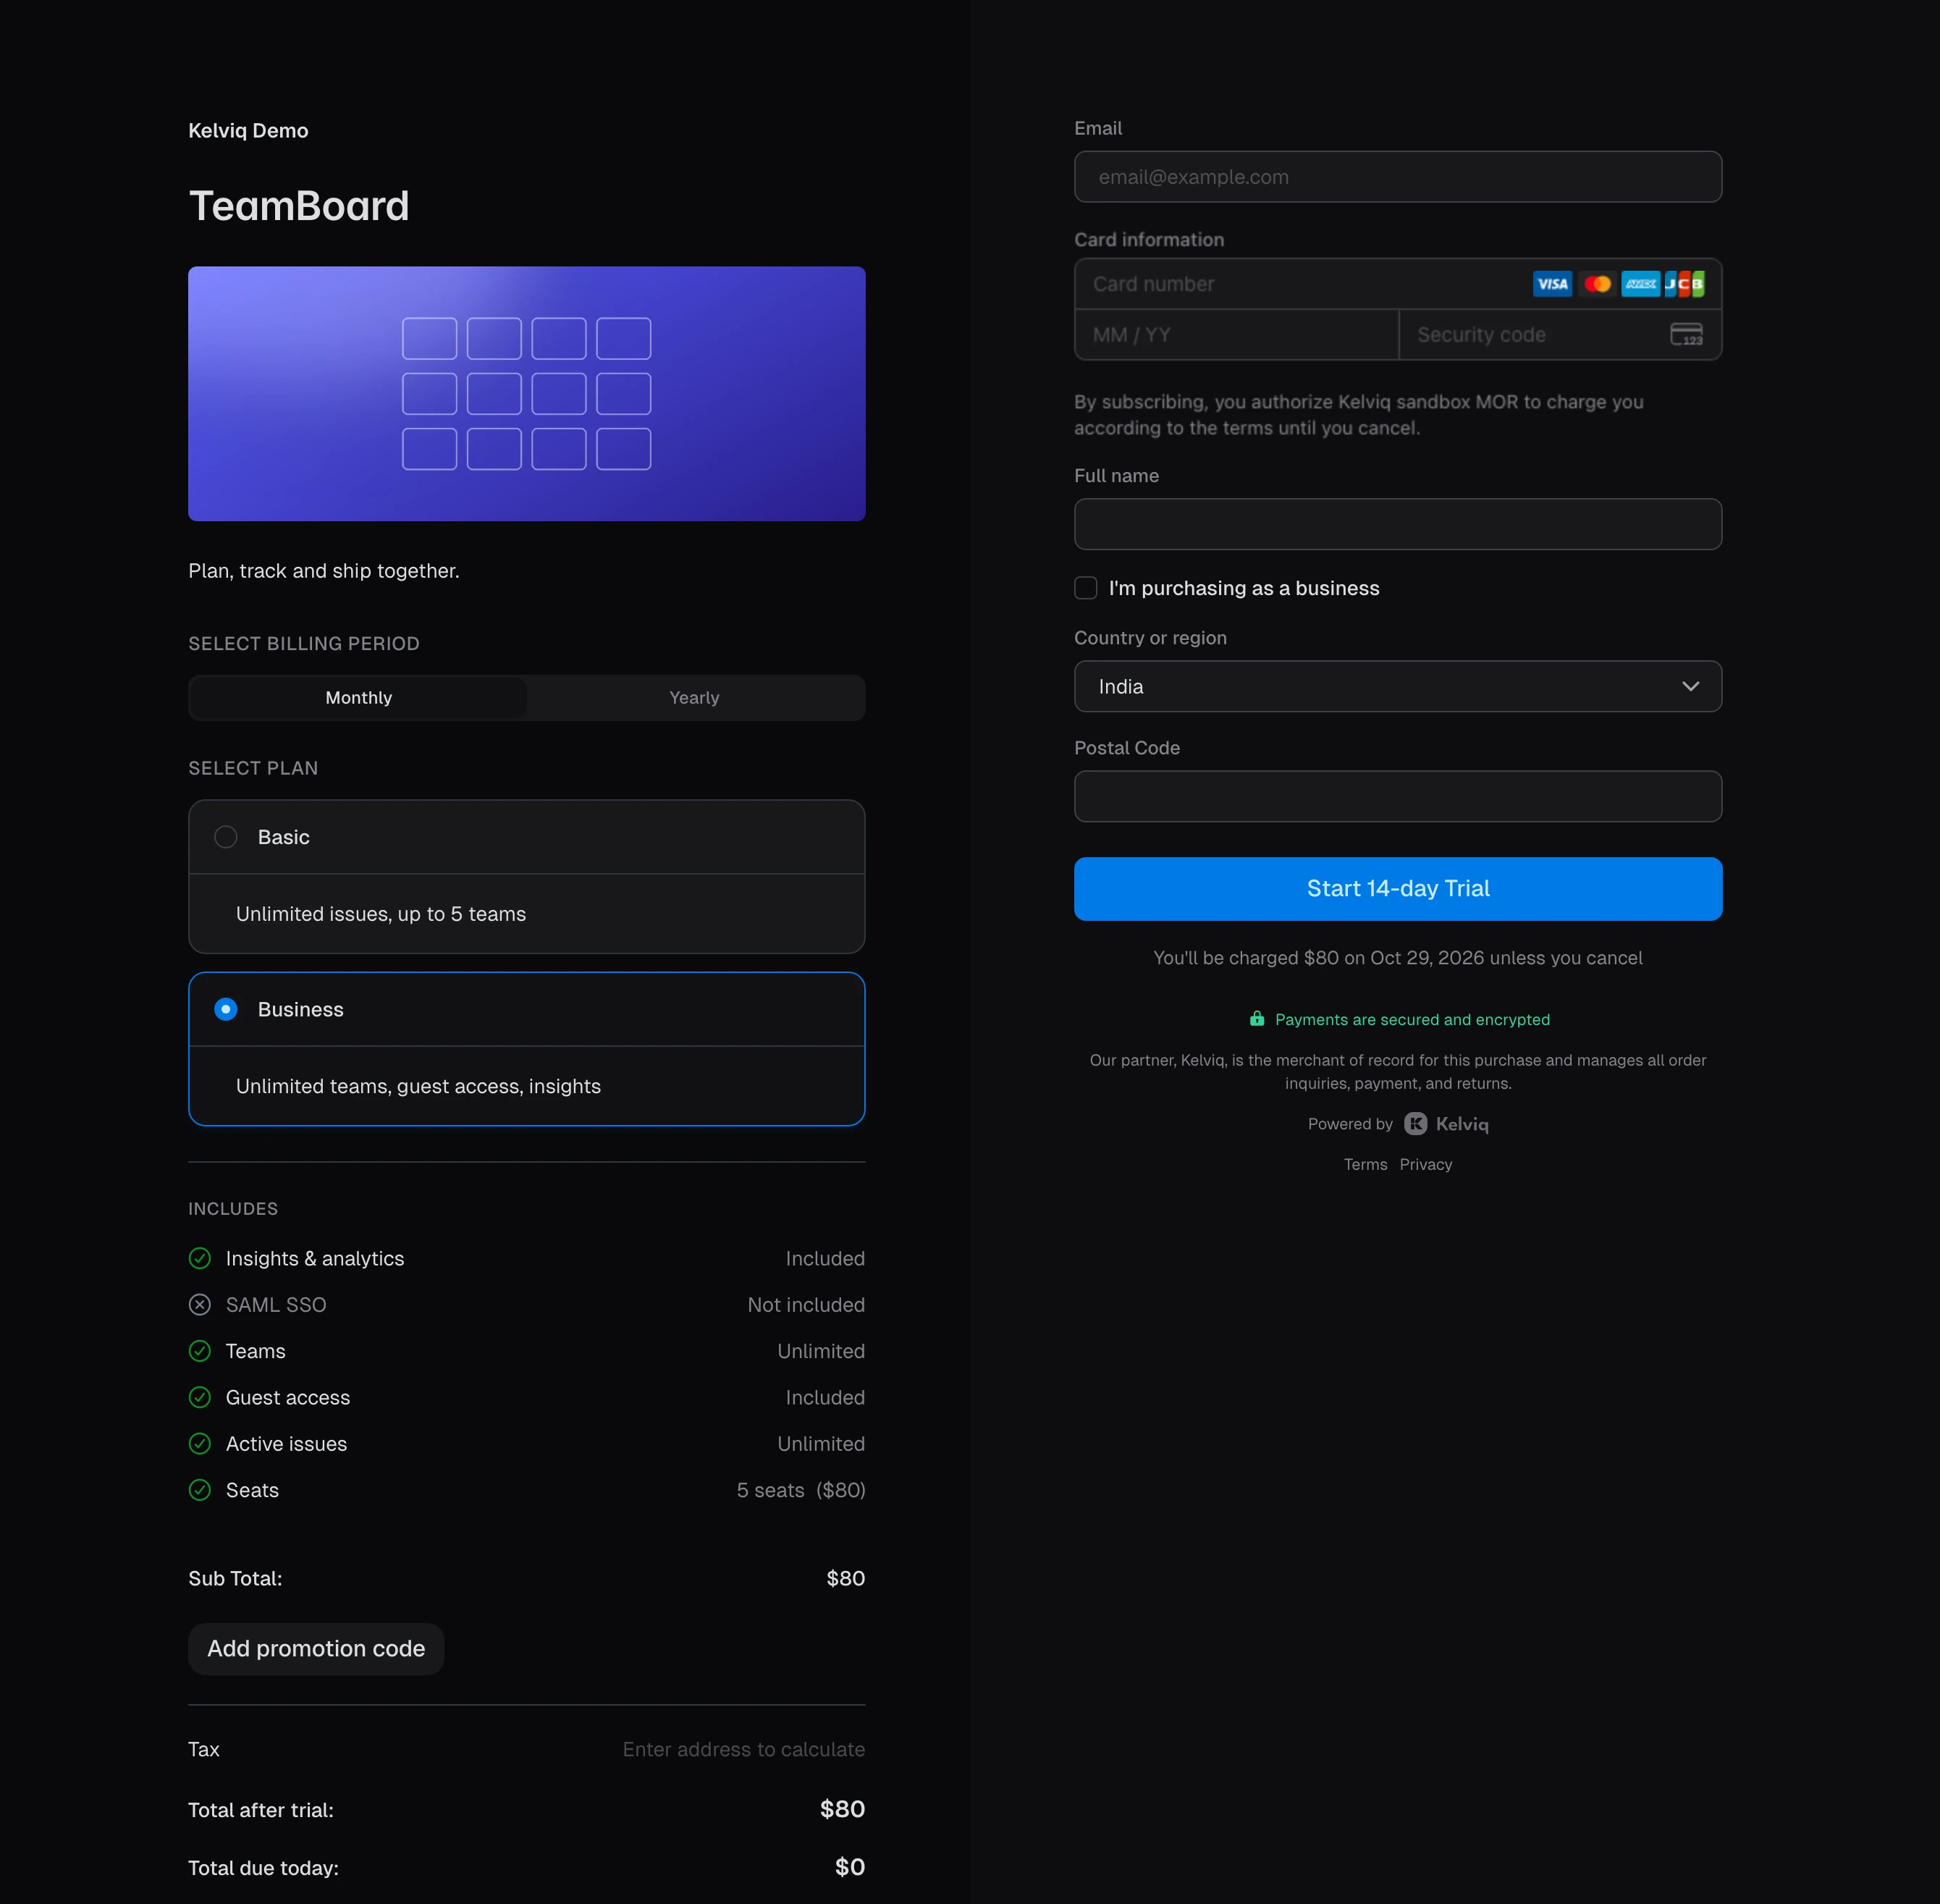Select the Business plan radio button
1940x1904 pixels.
(x=226, y=1009)
